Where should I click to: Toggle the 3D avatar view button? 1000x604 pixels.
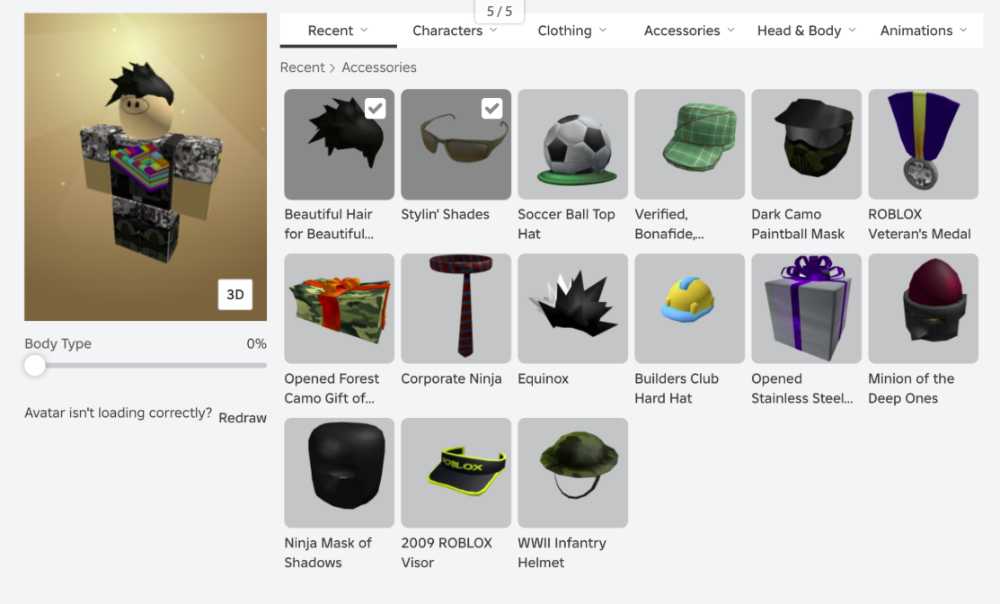tap(235, 295)
